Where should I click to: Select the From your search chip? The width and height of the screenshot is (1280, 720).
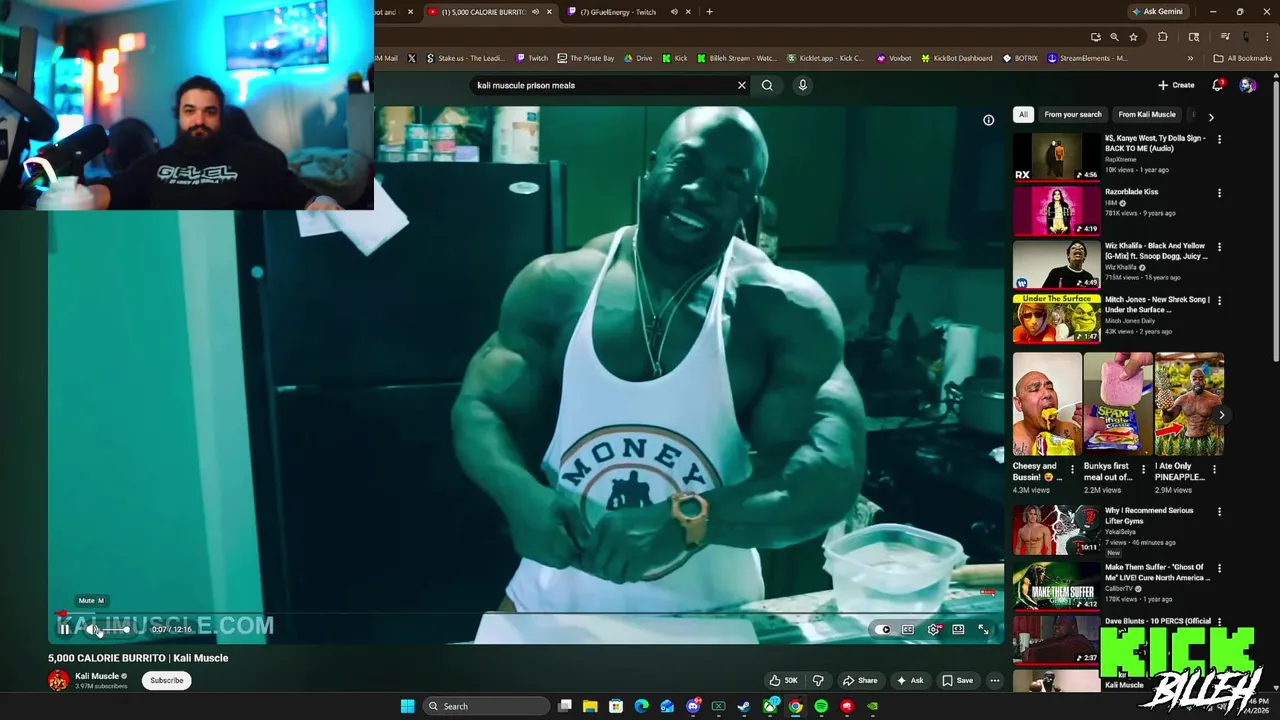(1073, 114)
